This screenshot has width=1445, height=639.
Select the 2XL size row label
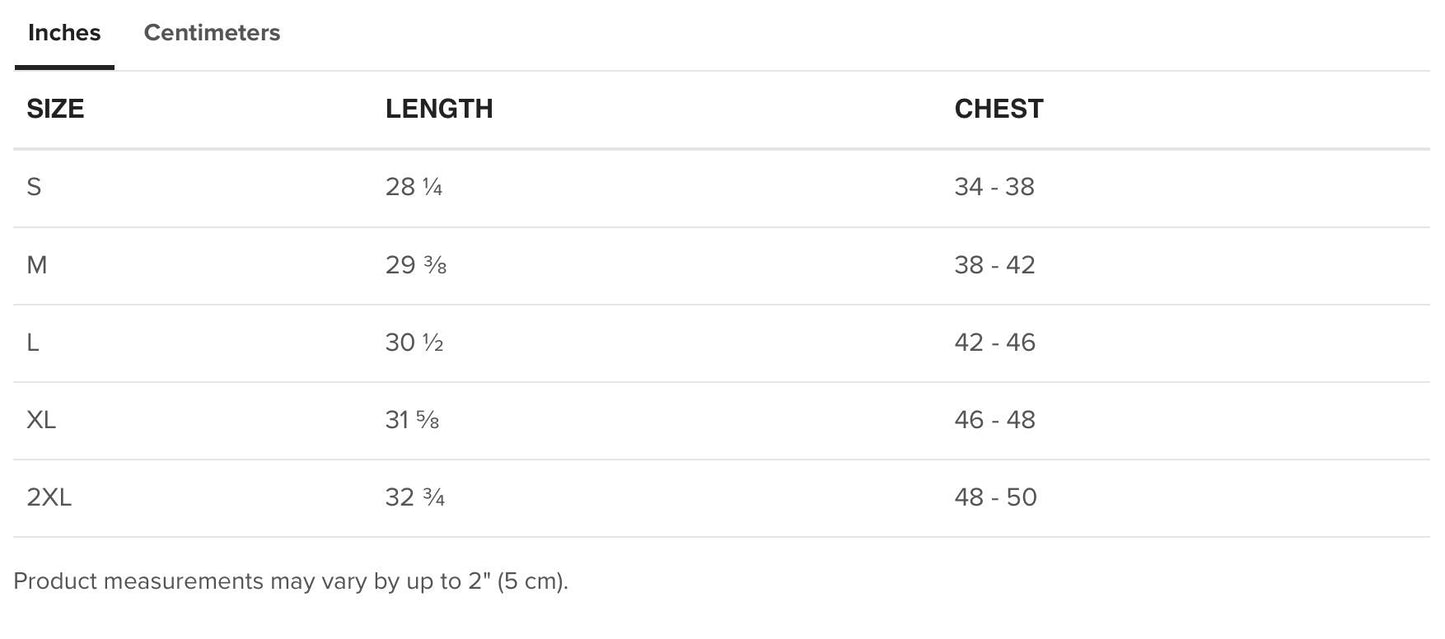coord(49,497)
